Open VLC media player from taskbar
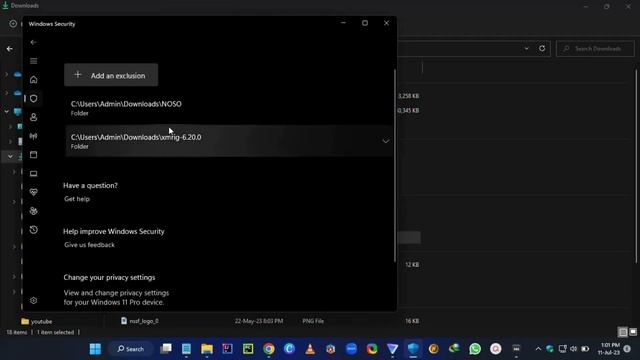640x360 pixels. 310,349
